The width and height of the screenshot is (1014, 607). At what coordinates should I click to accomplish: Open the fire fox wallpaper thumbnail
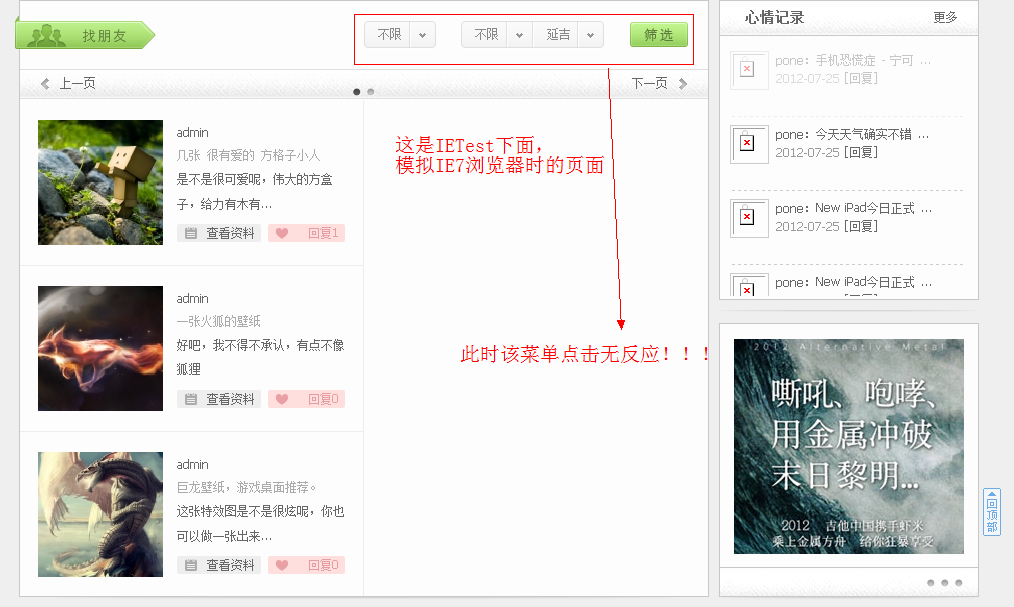[x=100, y=348]
